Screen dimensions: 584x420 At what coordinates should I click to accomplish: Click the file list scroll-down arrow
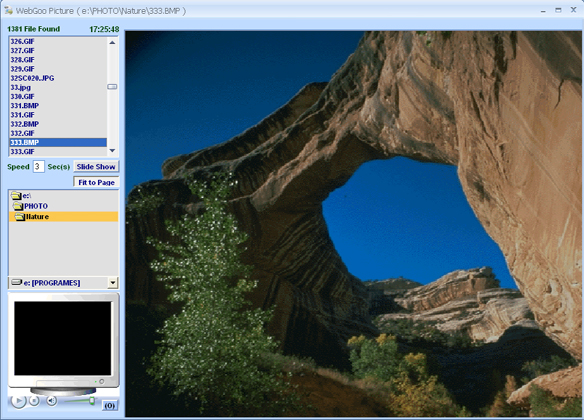coord(112,150)
